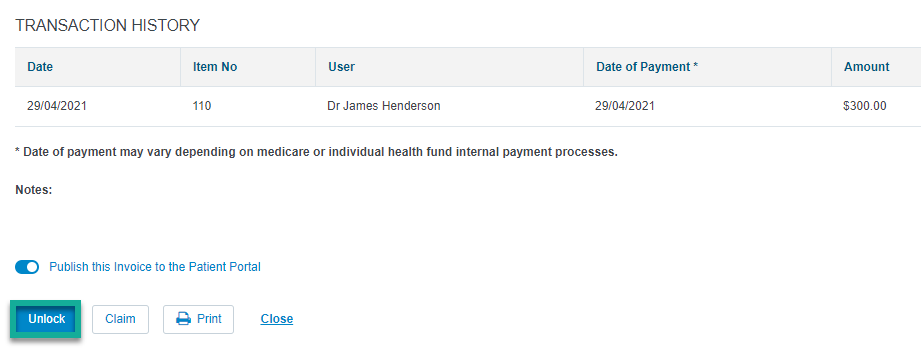Select the Print button label

pyautogui.click(x=209, y=319)
